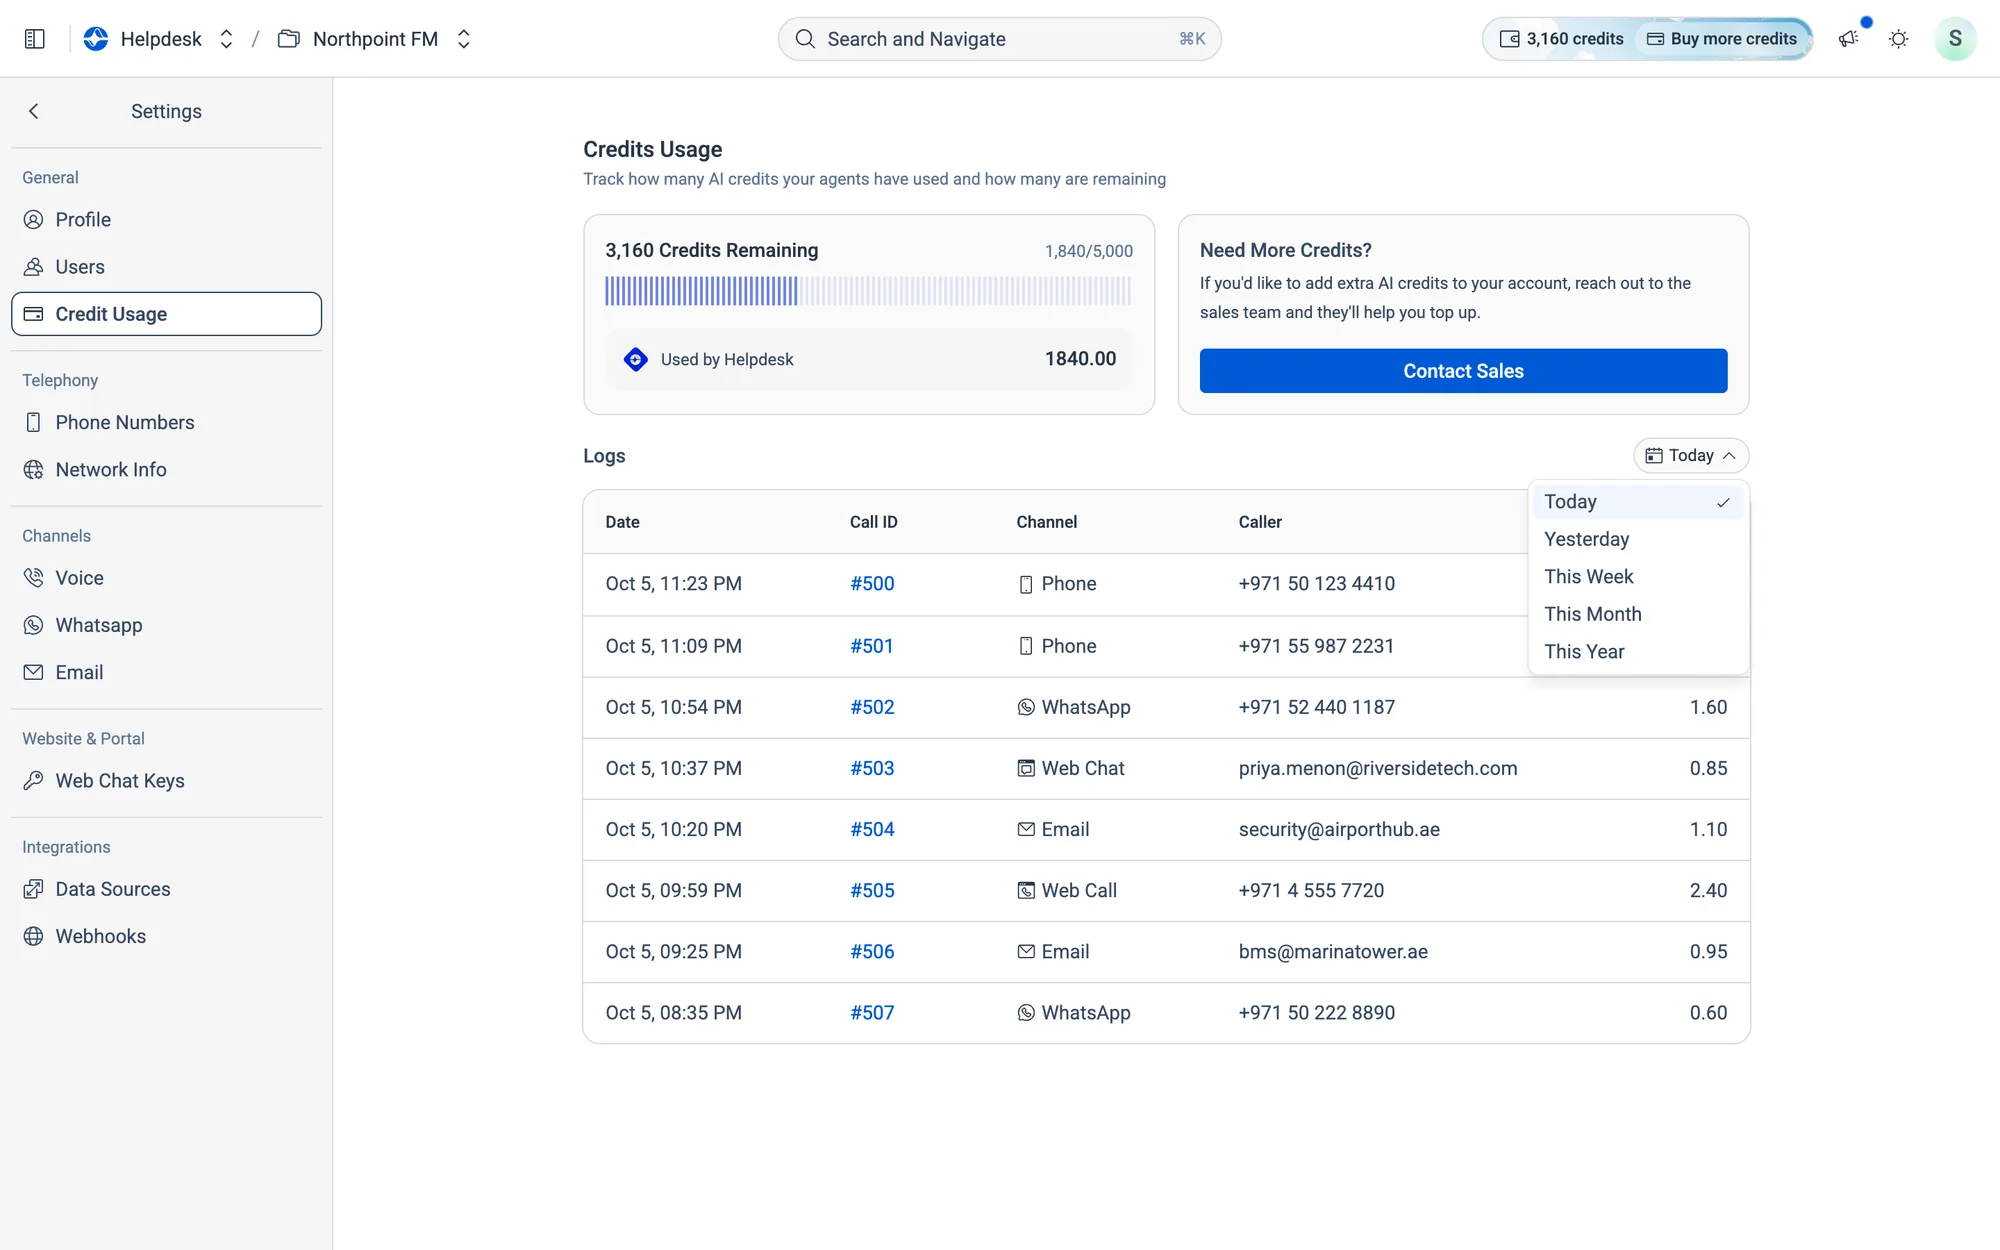Go back with Settings back arrow
The width and height of the screenshot is (2000, 1250).
tap(34, 111)
